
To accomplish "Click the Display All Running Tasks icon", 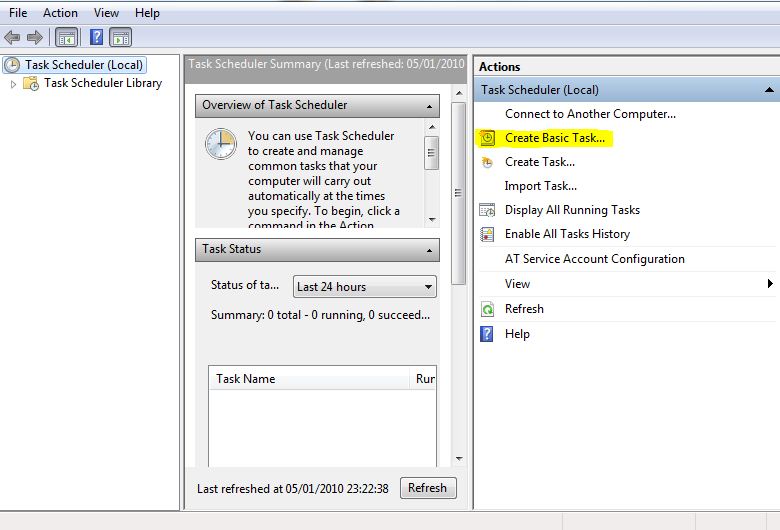I will tap(487, 210).
